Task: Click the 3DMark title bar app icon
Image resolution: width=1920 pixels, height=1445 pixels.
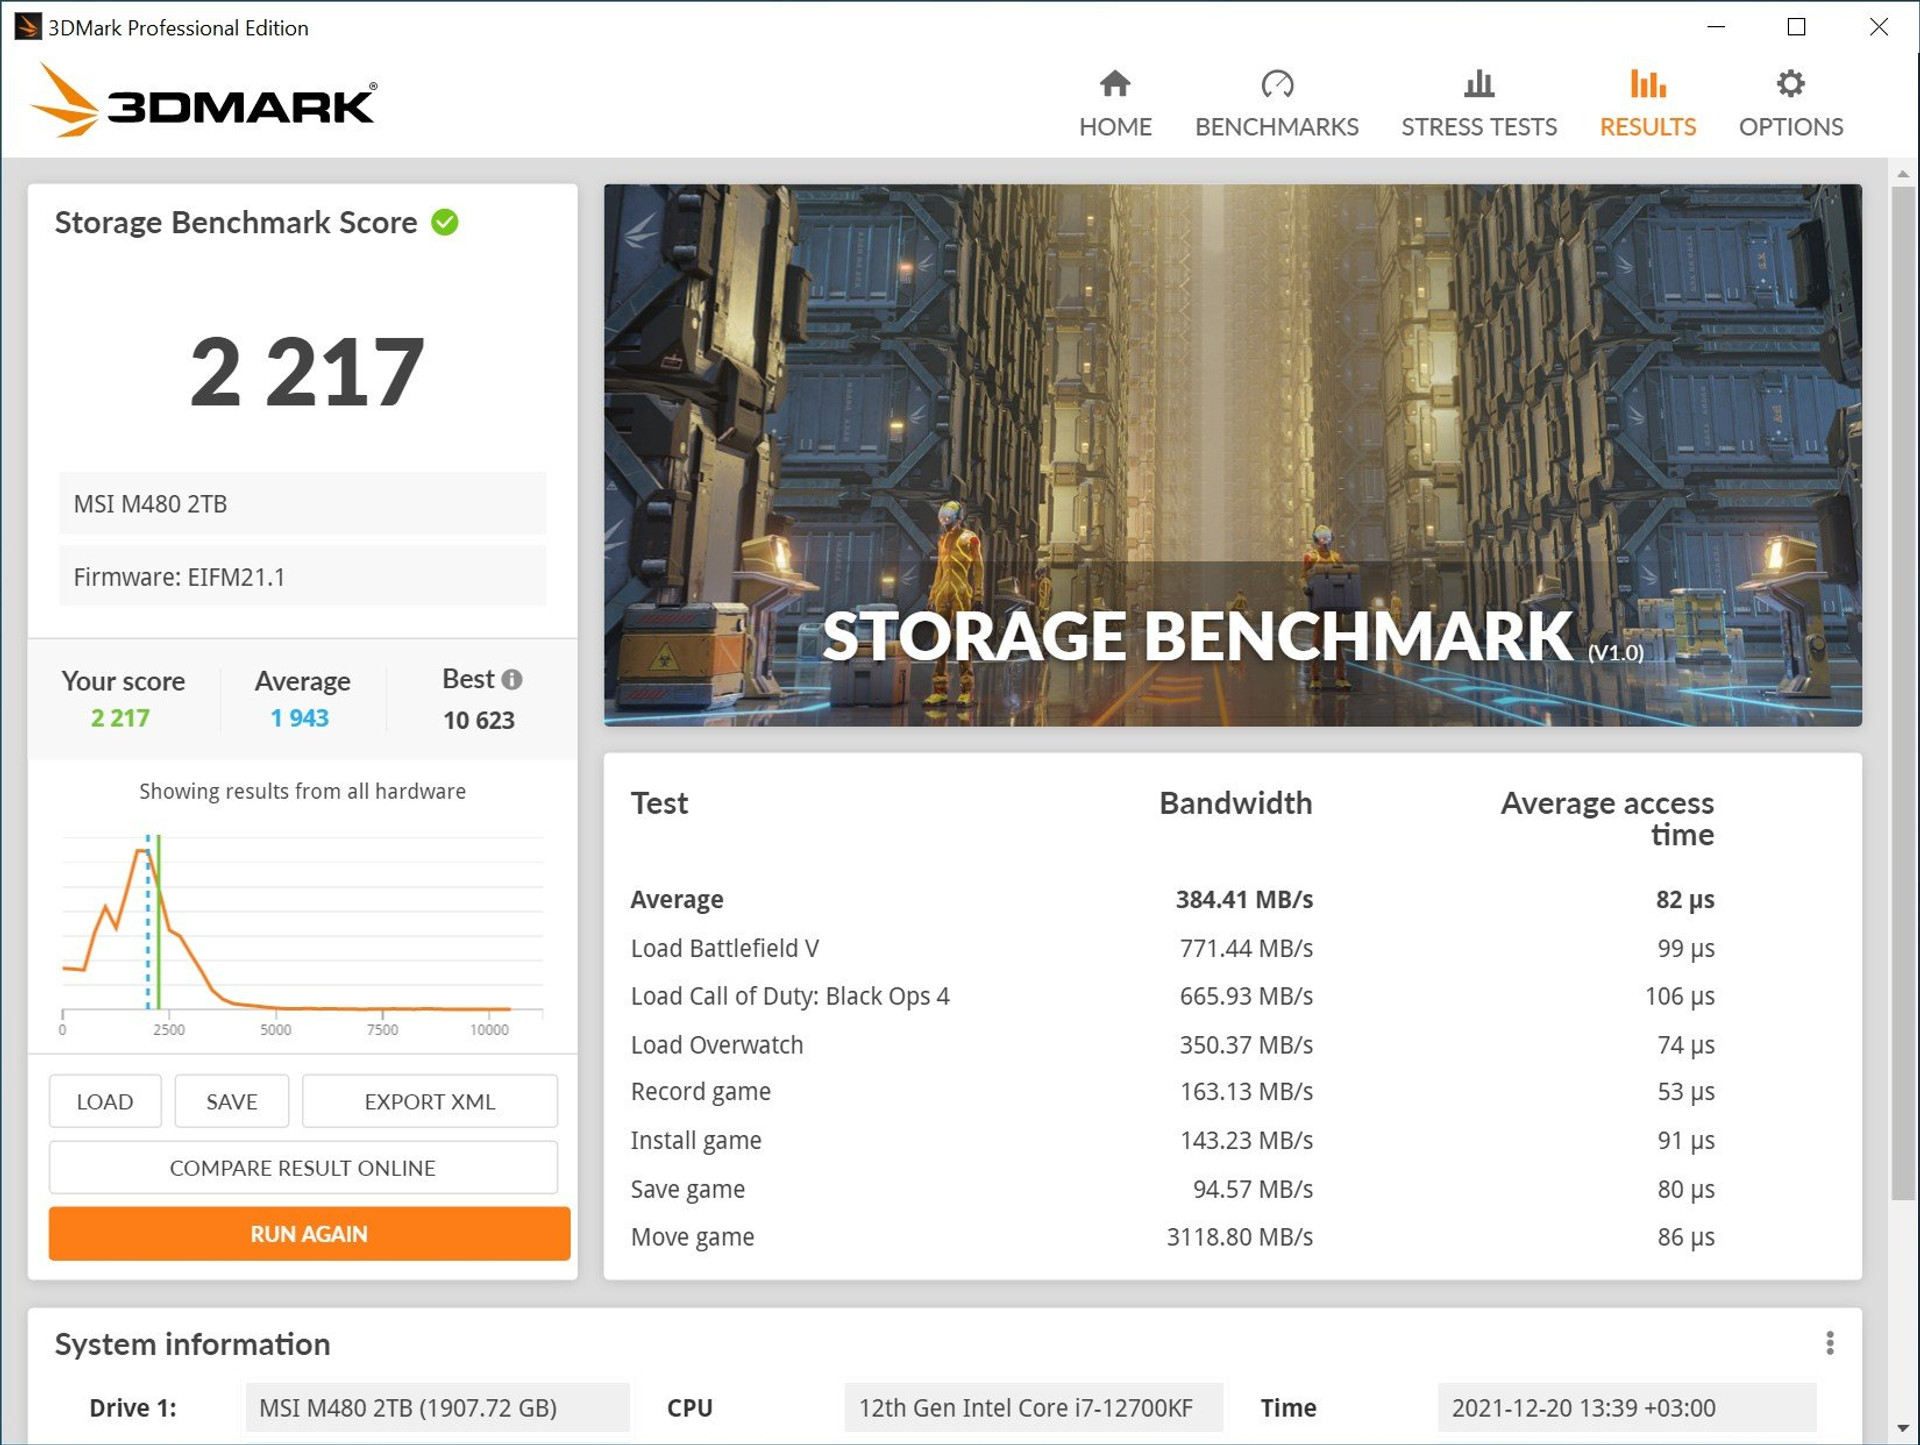Action: 27,26
